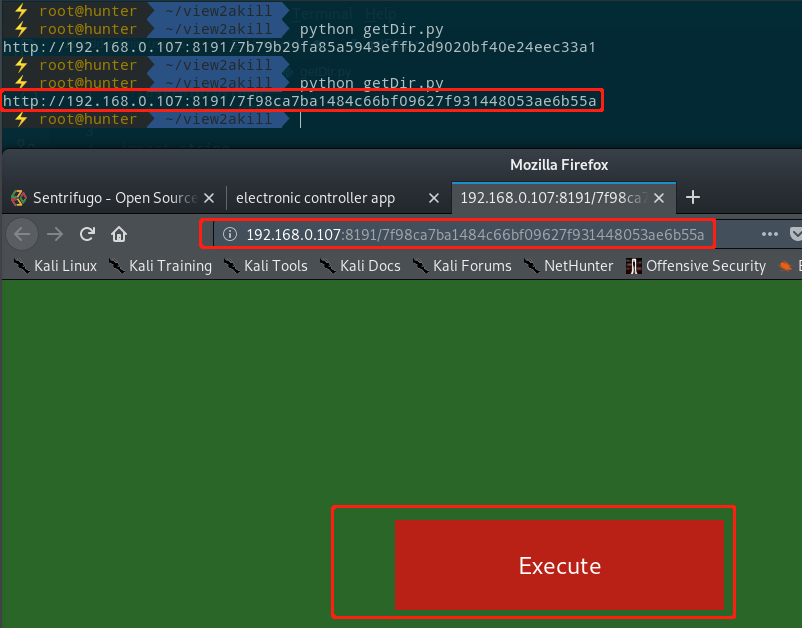
Task: Switch to the Sentrifugo - Open Source tab
Action: point(114,198)
